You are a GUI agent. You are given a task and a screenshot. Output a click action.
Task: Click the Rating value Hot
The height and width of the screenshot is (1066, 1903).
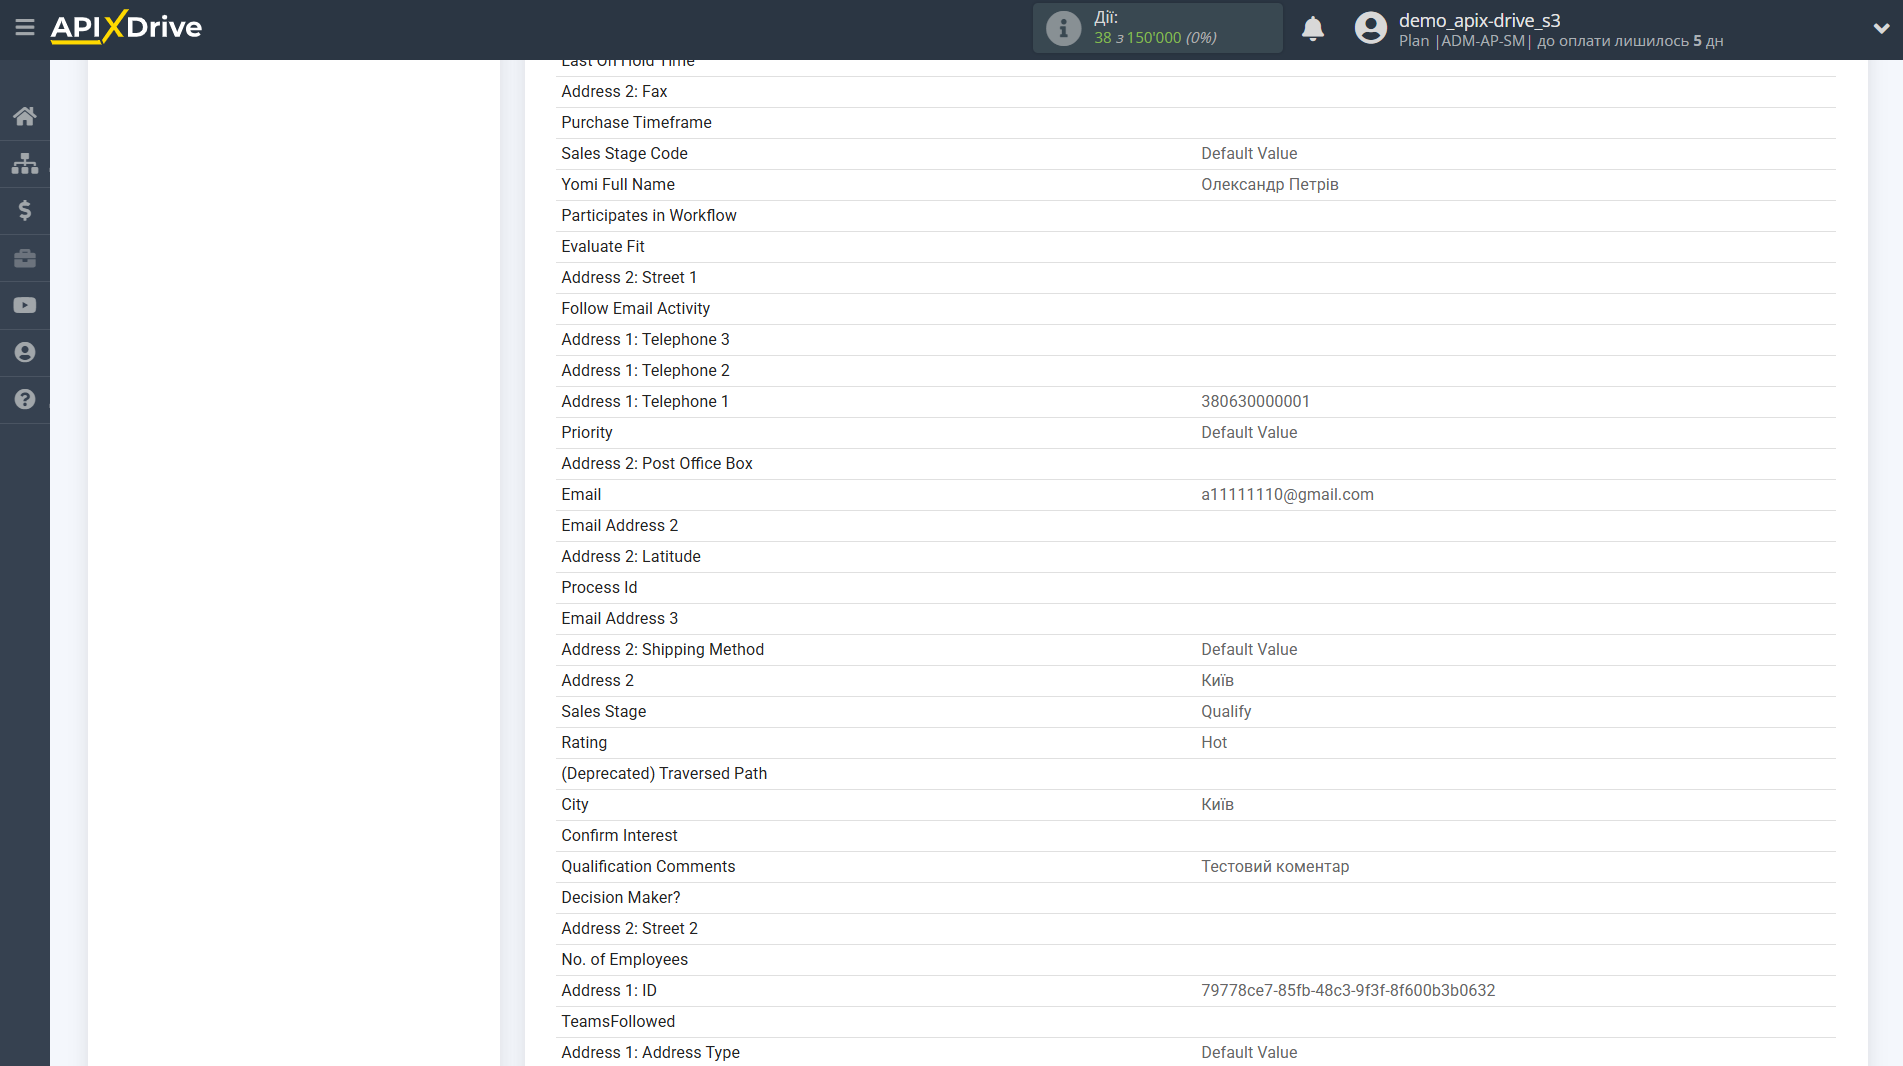pos(1214,742)
